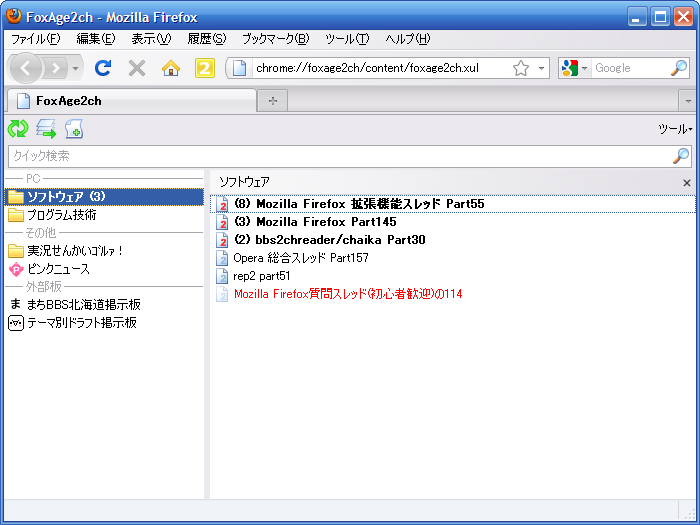Select the プログラム技術 board
700x525 pixels.
pyautogui.click(x=104, y=215)
